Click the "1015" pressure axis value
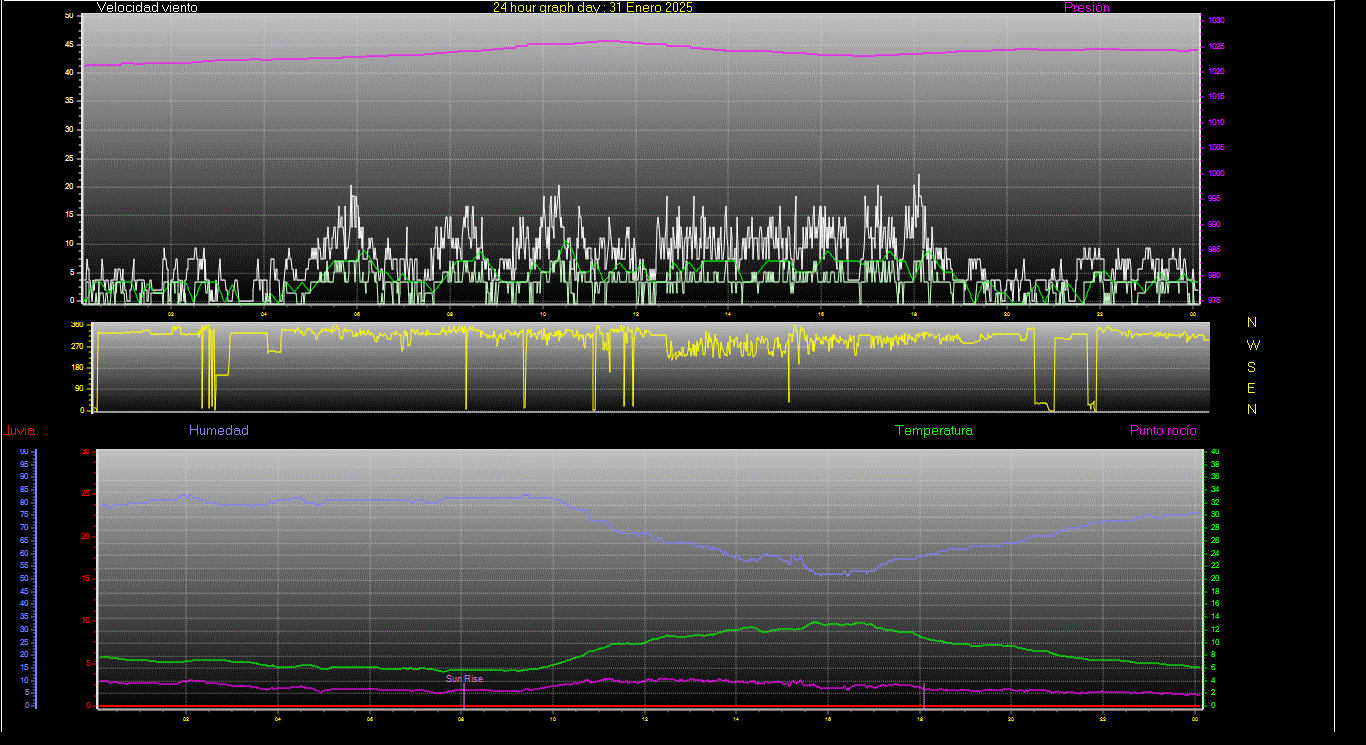The height and width of the screenshot is (745, 1366). coord(1215,97)
